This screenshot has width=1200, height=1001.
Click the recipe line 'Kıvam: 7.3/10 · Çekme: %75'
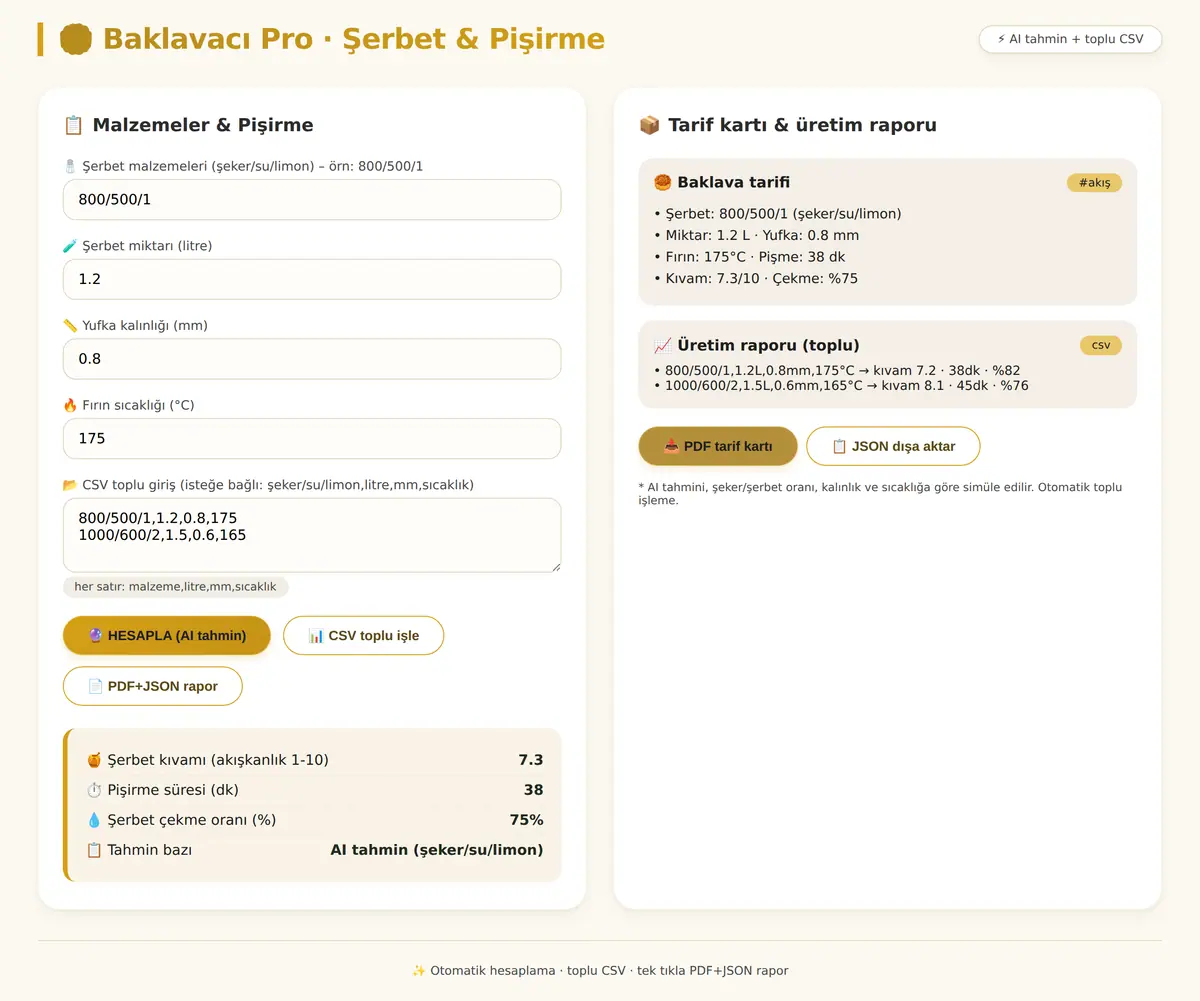755,278
